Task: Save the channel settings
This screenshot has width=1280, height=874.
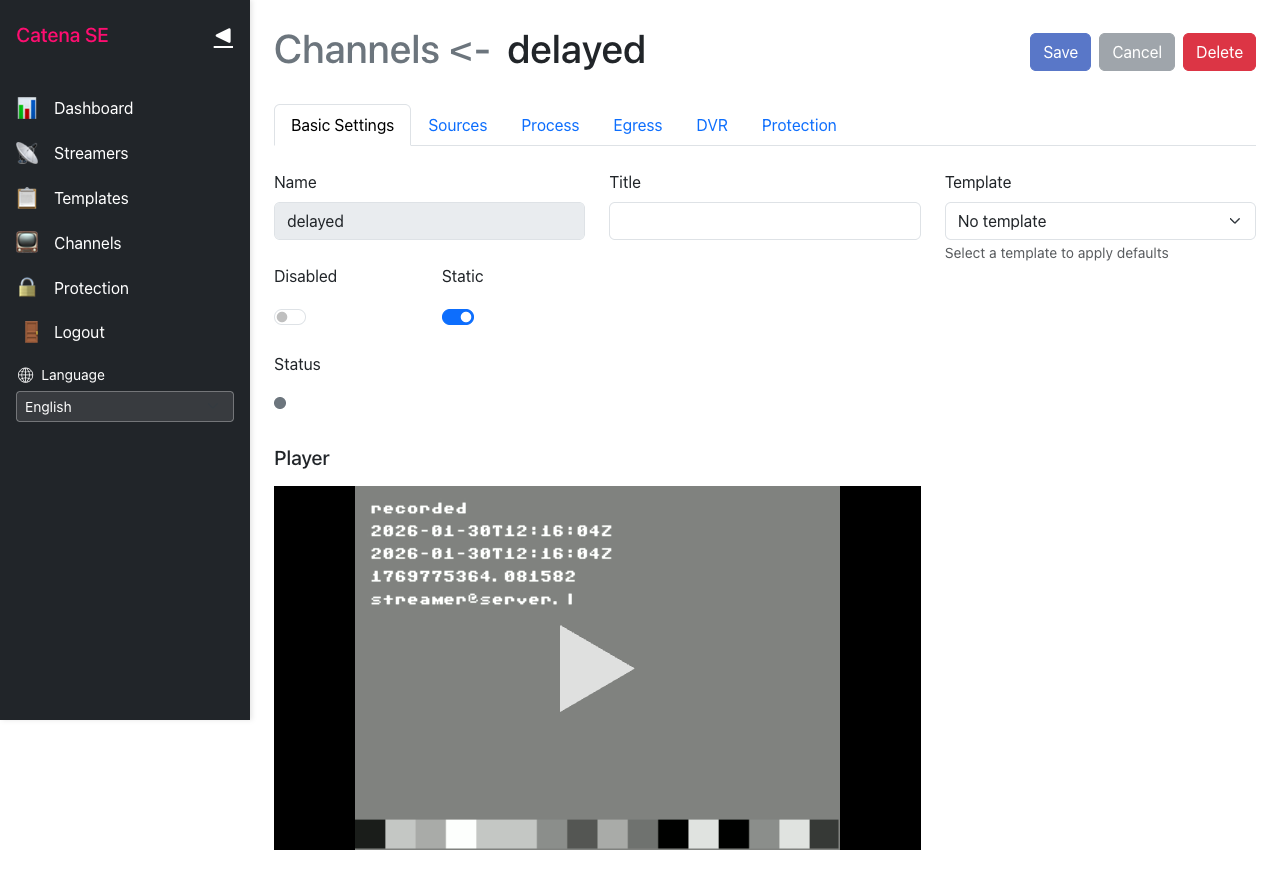Action: coord(1060,52)
